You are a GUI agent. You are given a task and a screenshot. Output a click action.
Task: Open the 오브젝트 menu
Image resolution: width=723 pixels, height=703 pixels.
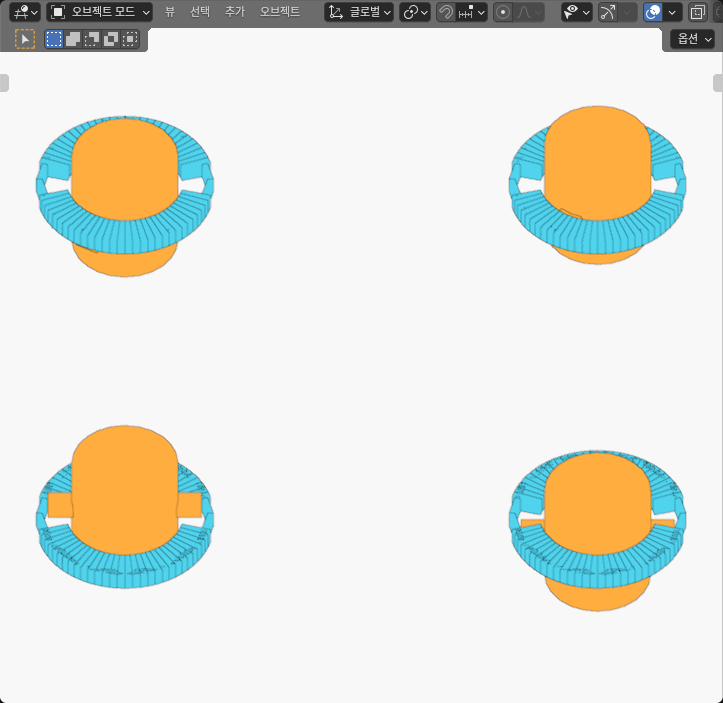tap(280, 12)
